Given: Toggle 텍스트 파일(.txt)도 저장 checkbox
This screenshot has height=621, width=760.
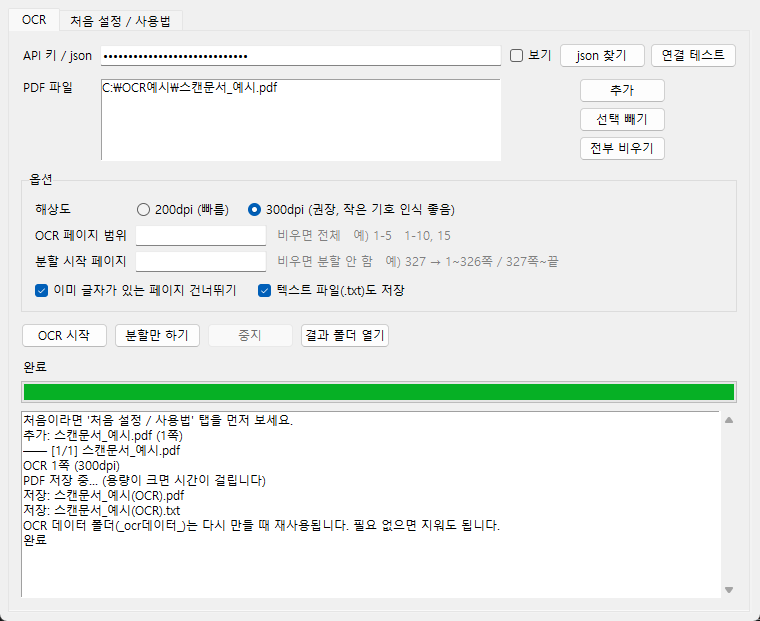Looking at the screenshot, I should tap(265, 290).
